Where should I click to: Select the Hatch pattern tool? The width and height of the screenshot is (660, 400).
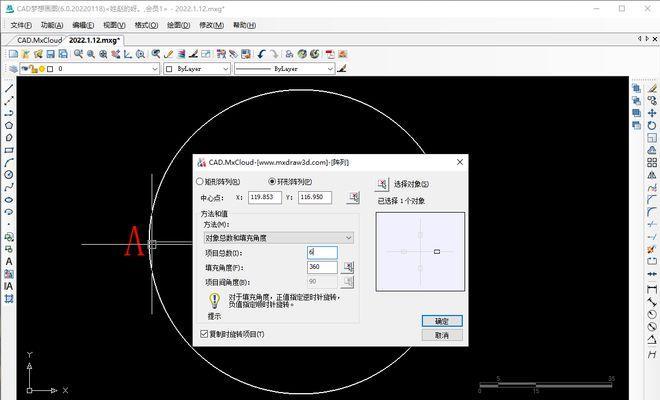[9, 299]
